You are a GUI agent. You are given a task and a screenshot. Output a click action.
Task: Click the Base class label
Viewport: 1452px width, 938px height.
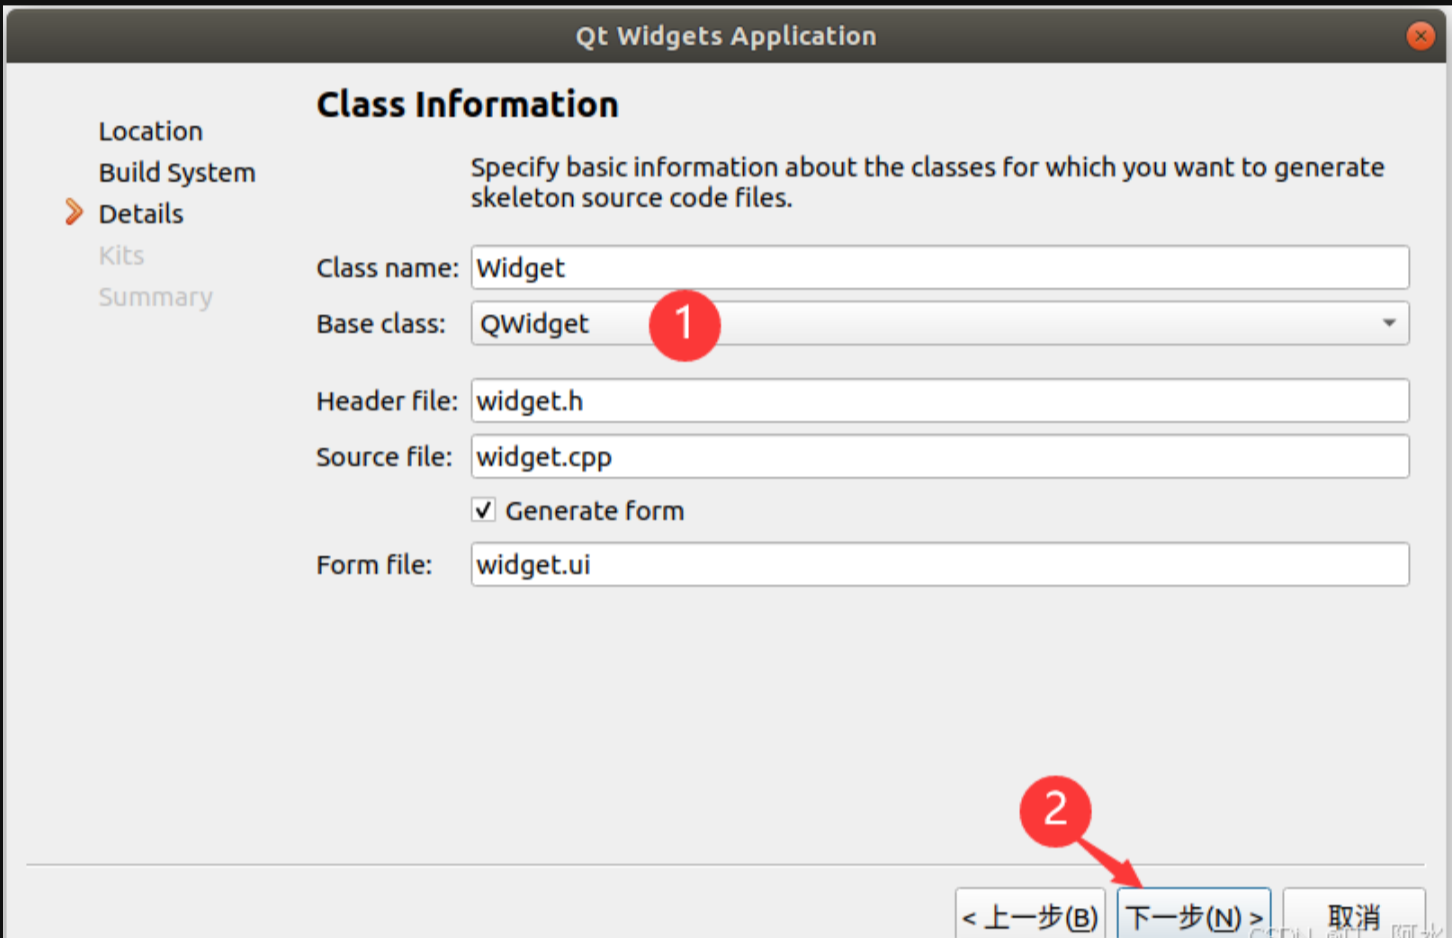tap(381, 324)
